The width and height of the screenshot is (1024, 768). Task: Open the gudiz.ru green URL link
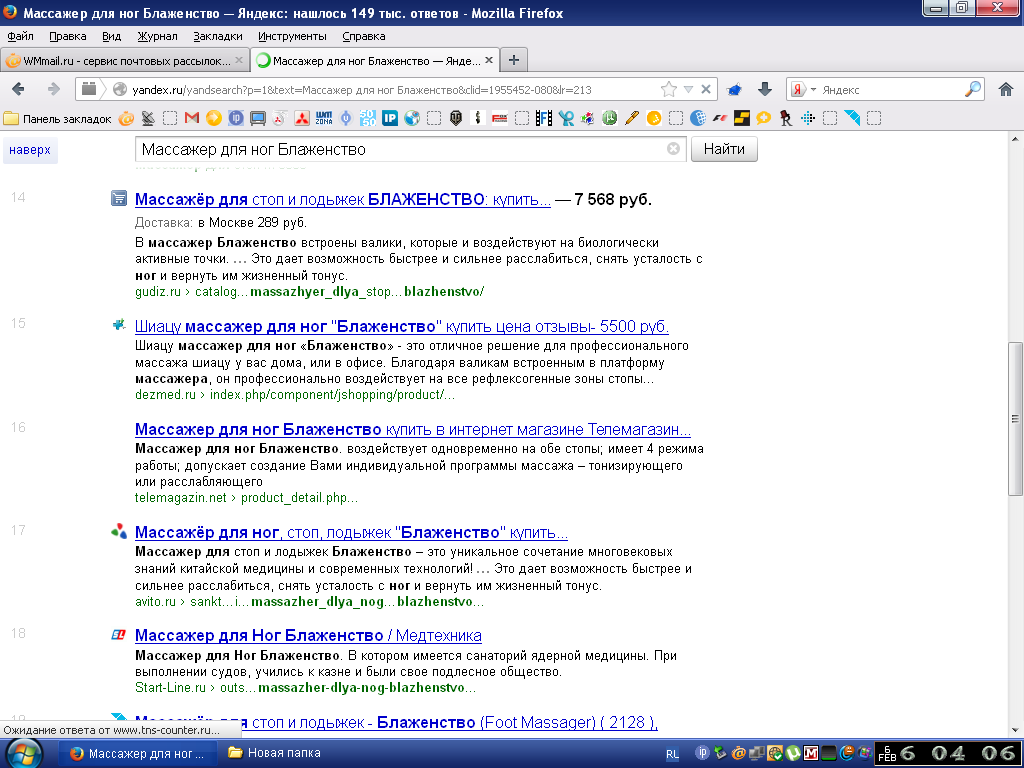(x=310, y=292)
